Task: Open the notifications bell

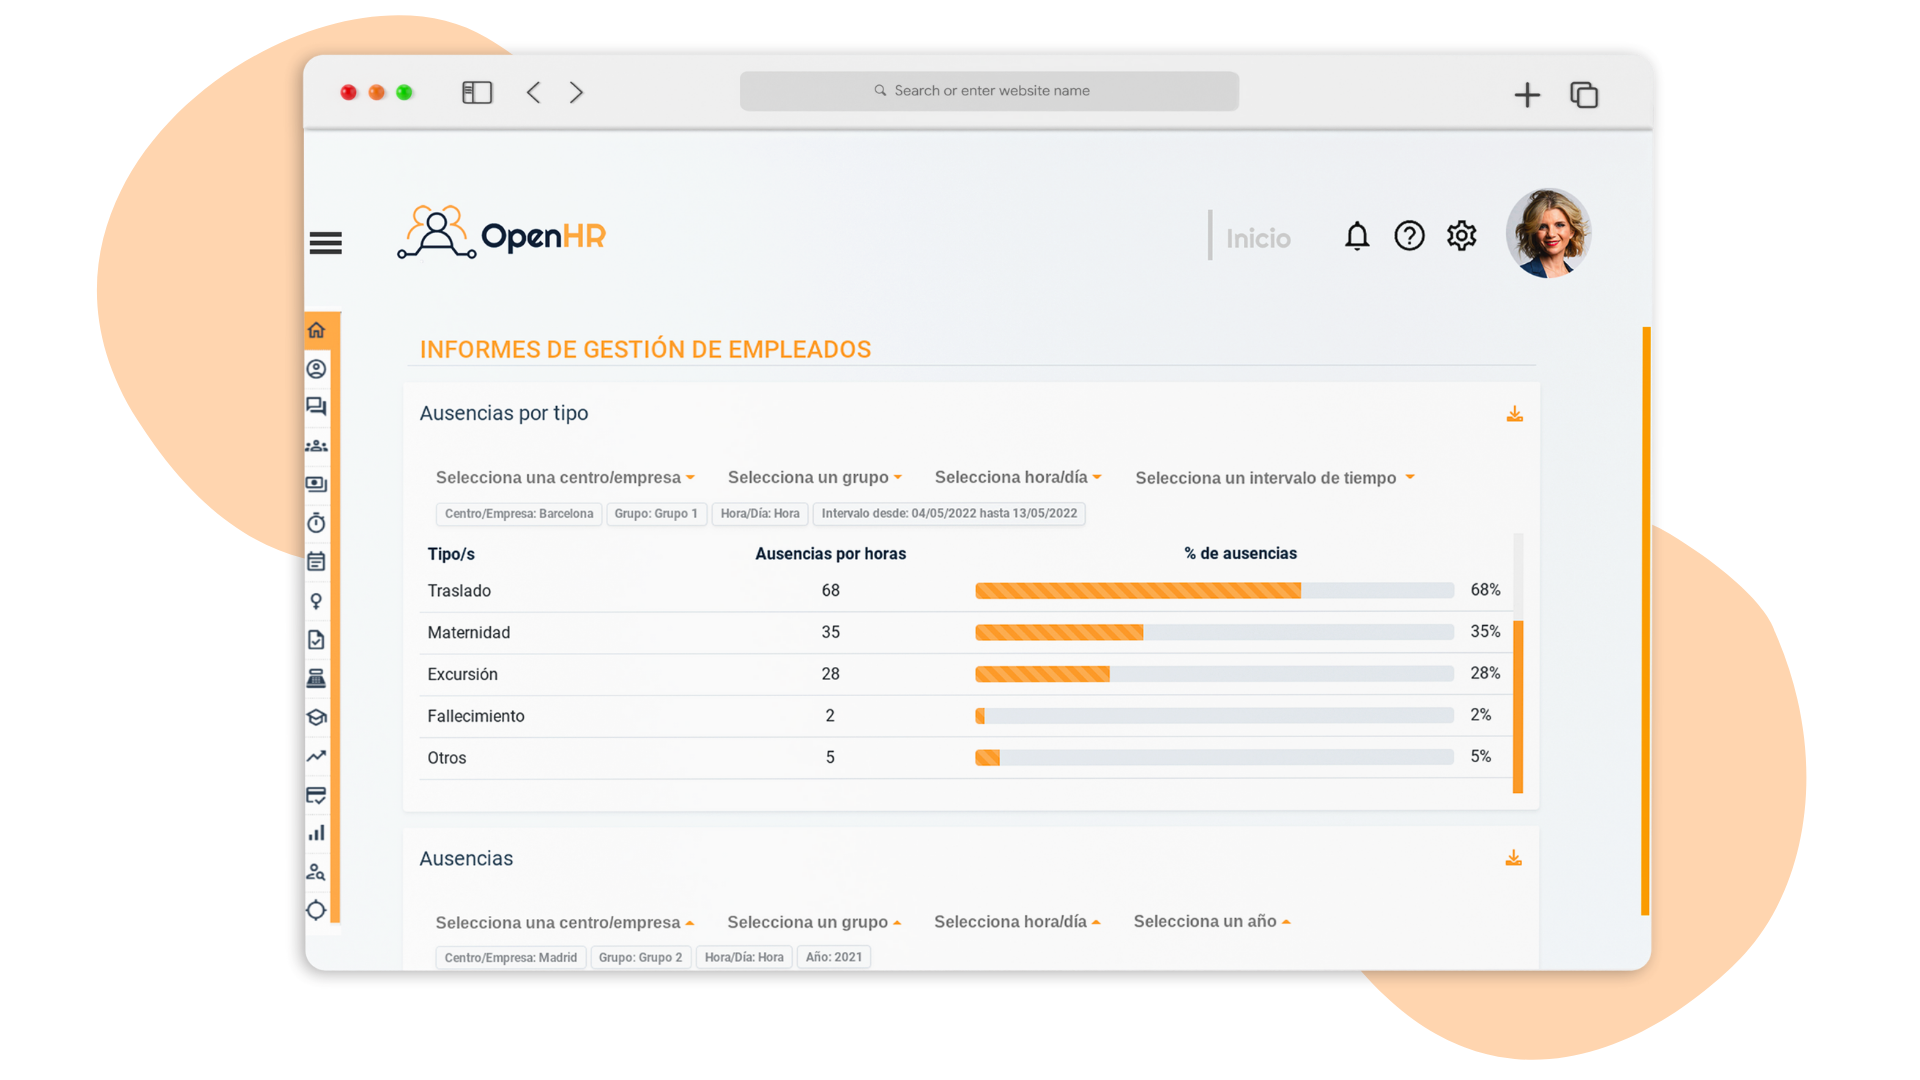Action: coord(1357,236)
